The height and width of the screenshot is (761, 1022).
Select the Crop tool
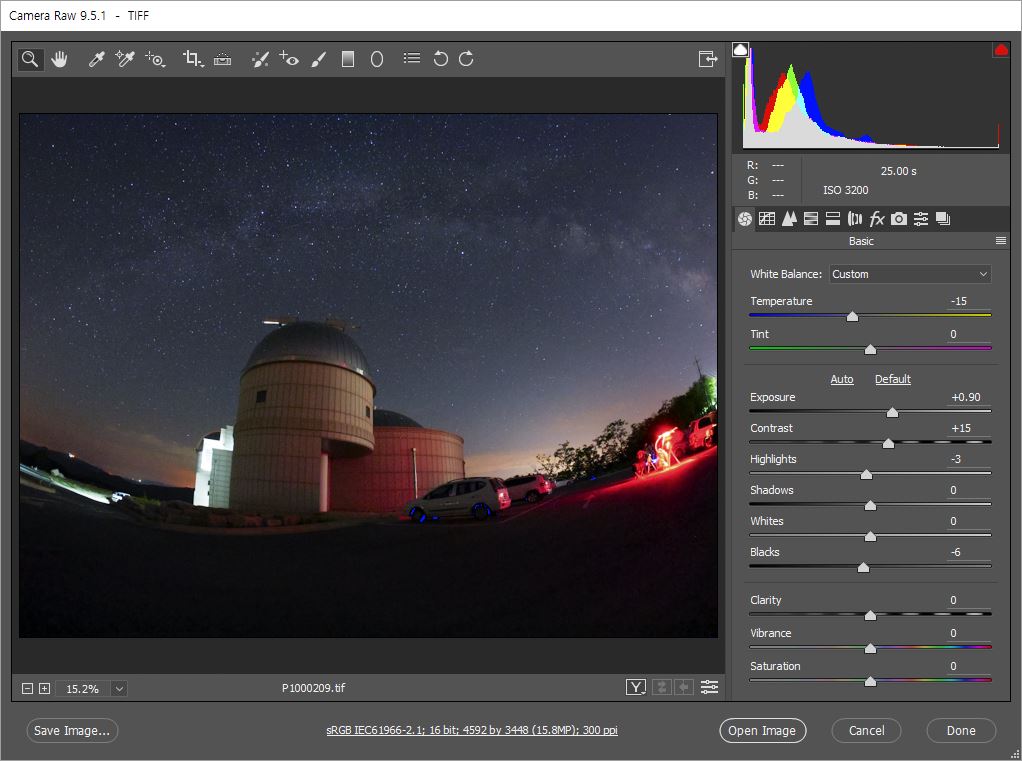pos(192,59)
